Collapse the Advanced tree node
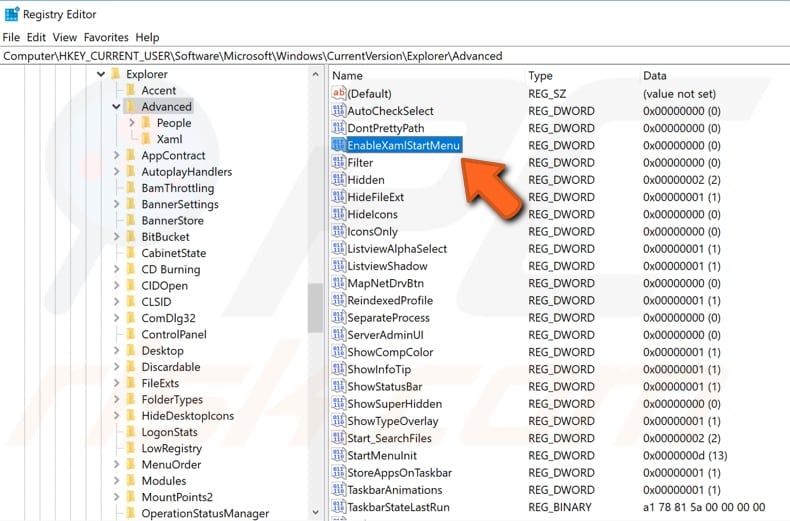Image resolution: width=790 pixels, height=521 pixels. click(x=116, y=106)
